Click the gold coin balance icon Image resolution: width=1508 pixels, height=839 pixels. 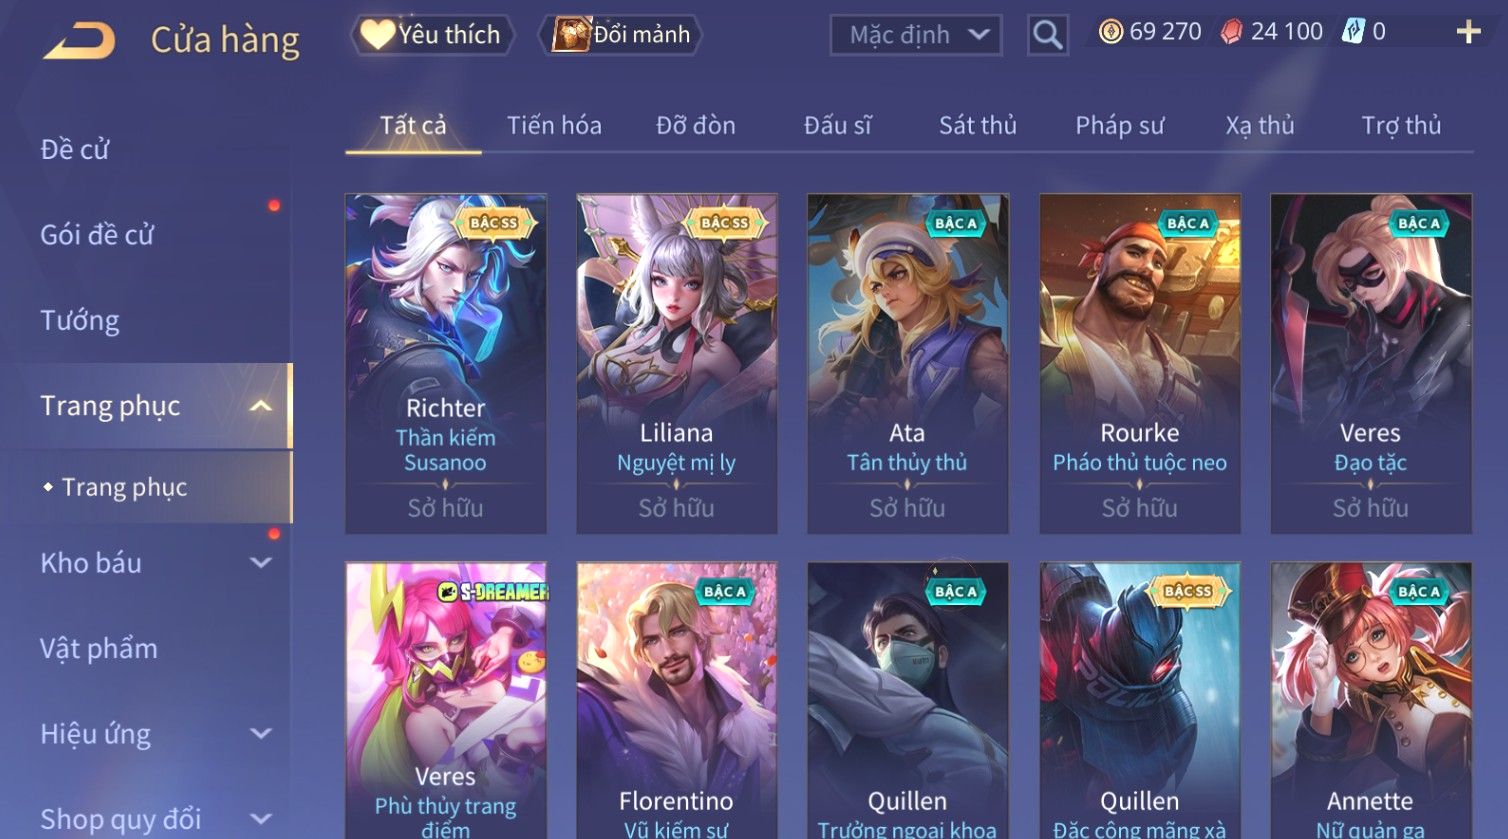1110,32
